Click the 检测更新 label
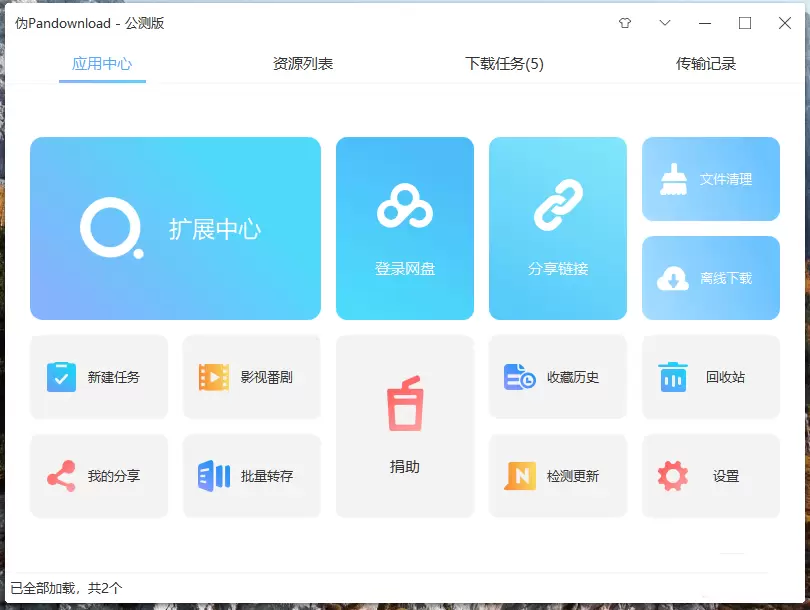Screen dimensions: 810x610 coord(573,476)
